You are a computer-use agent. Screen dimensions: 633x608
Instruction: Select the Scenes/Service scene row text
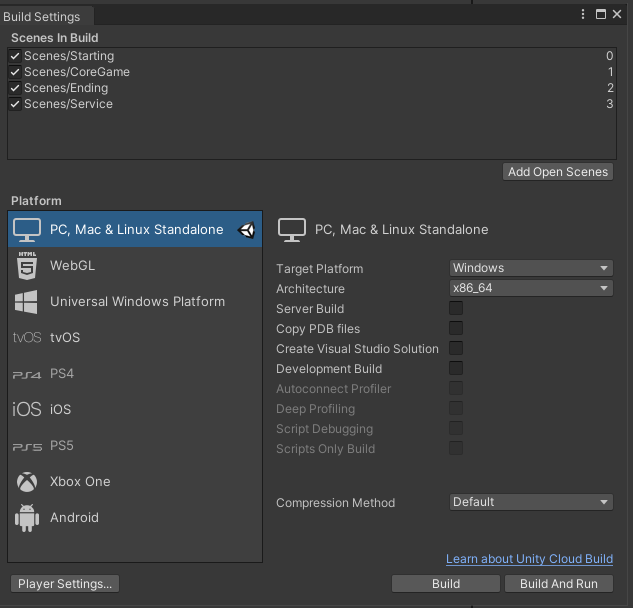69,104
